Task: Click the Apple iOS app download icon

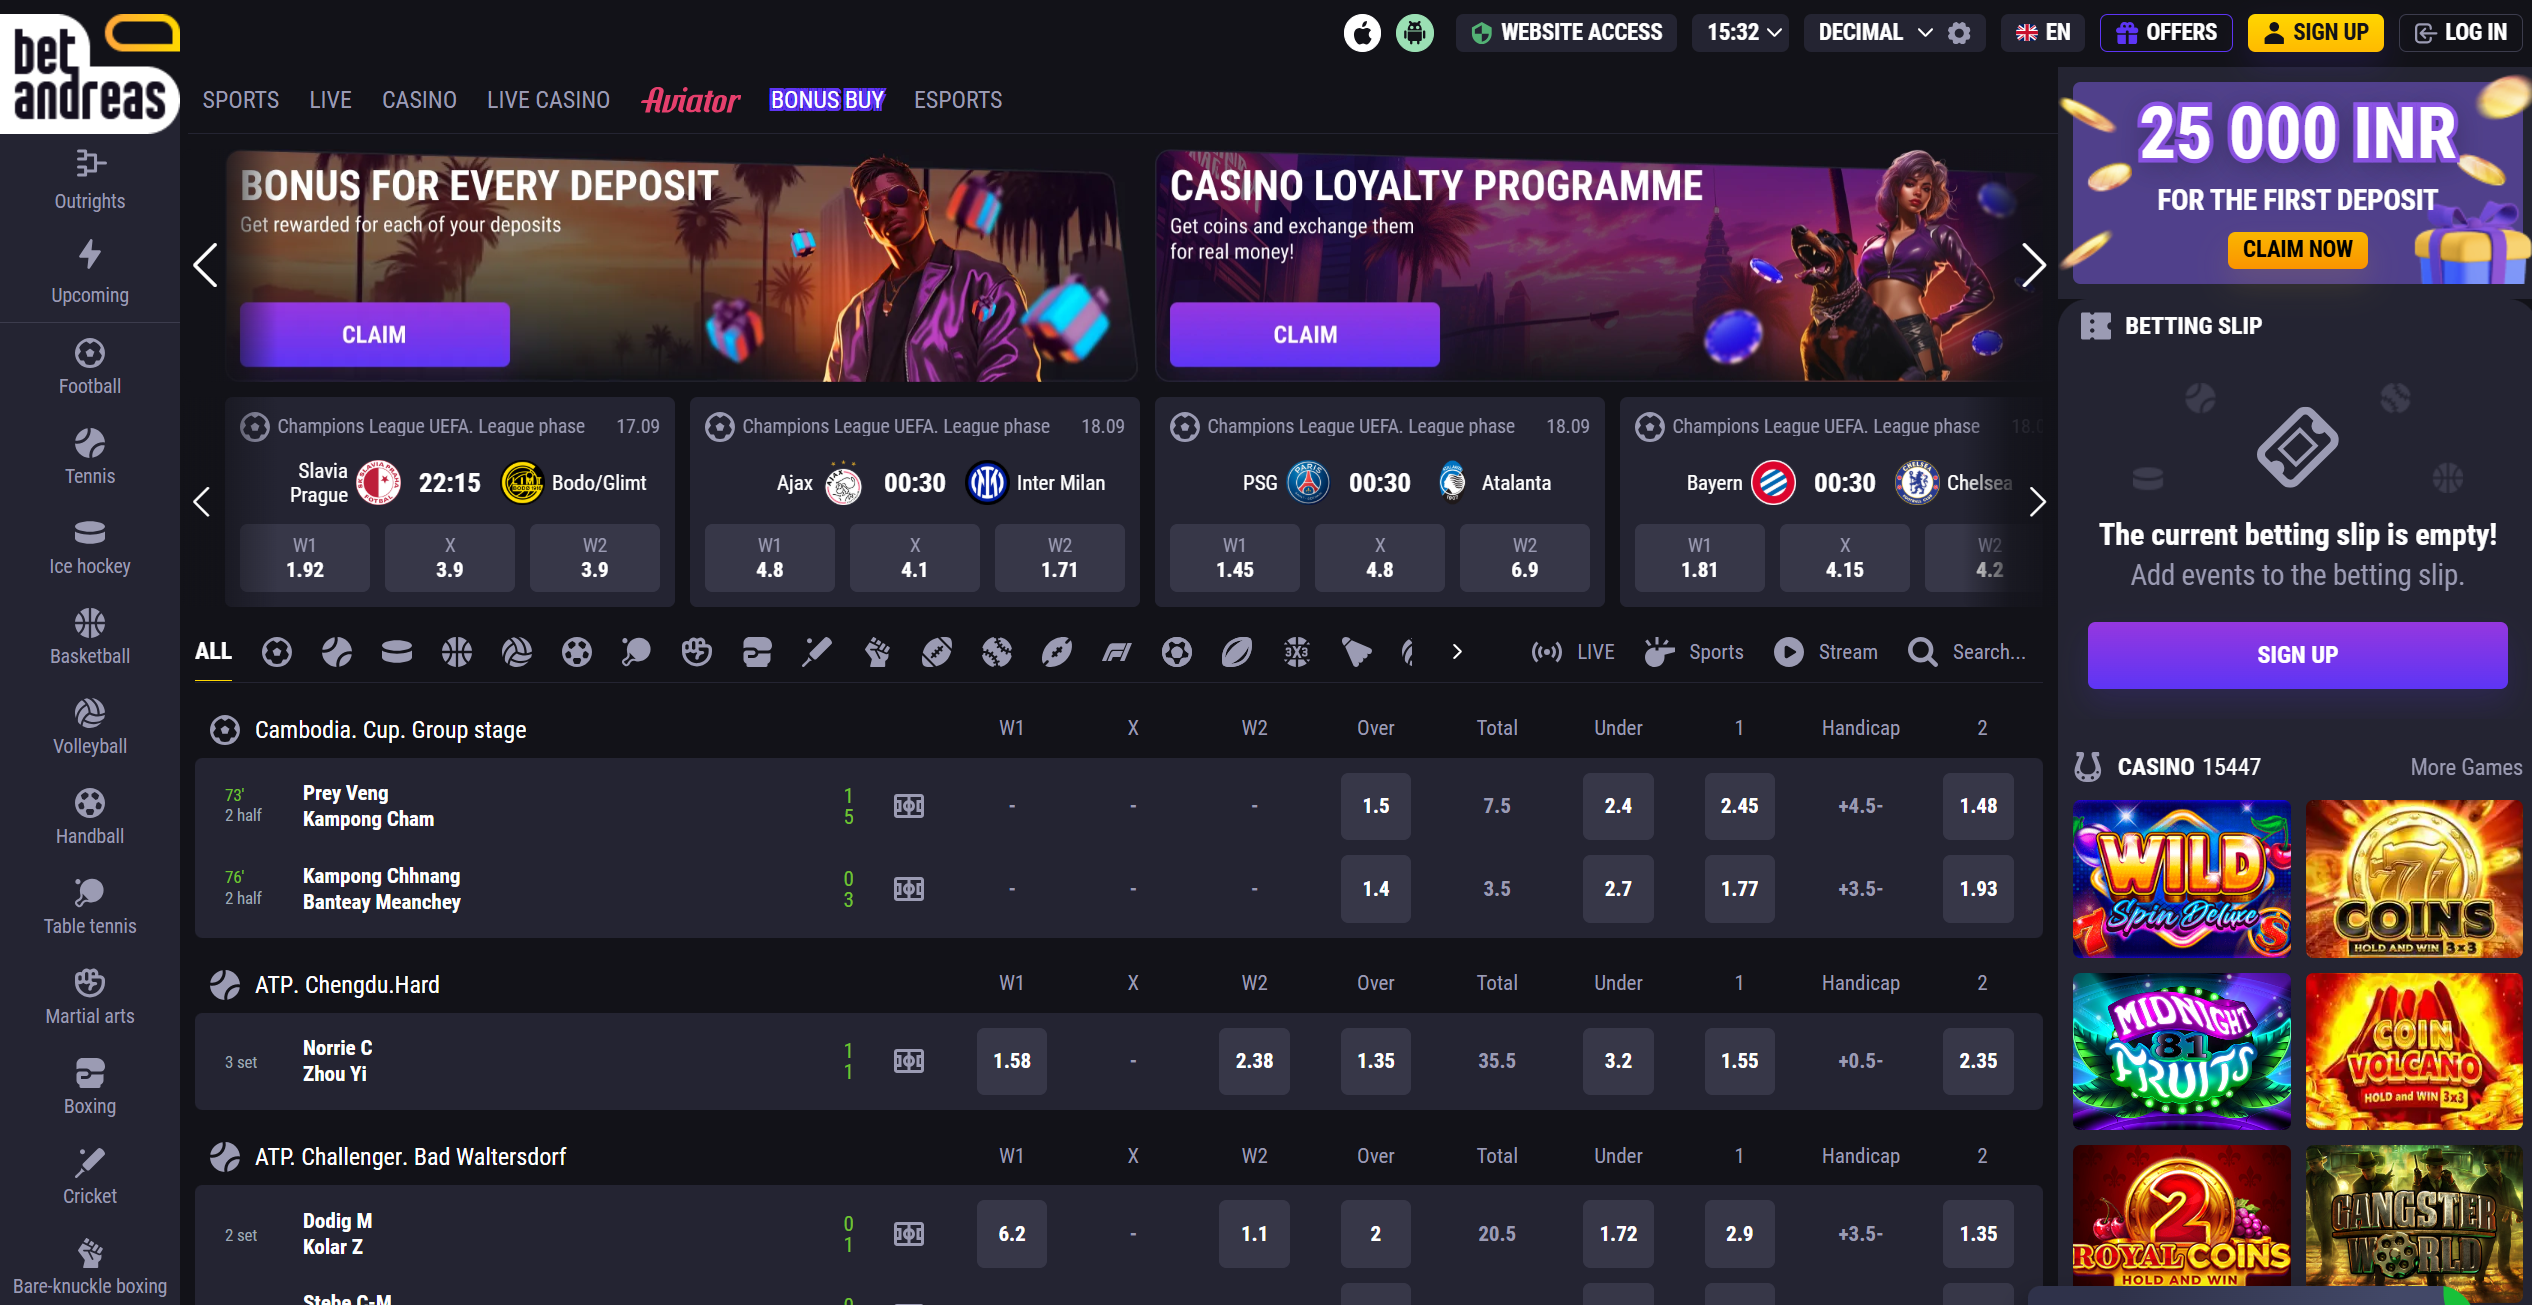Action: (1362, 33)
